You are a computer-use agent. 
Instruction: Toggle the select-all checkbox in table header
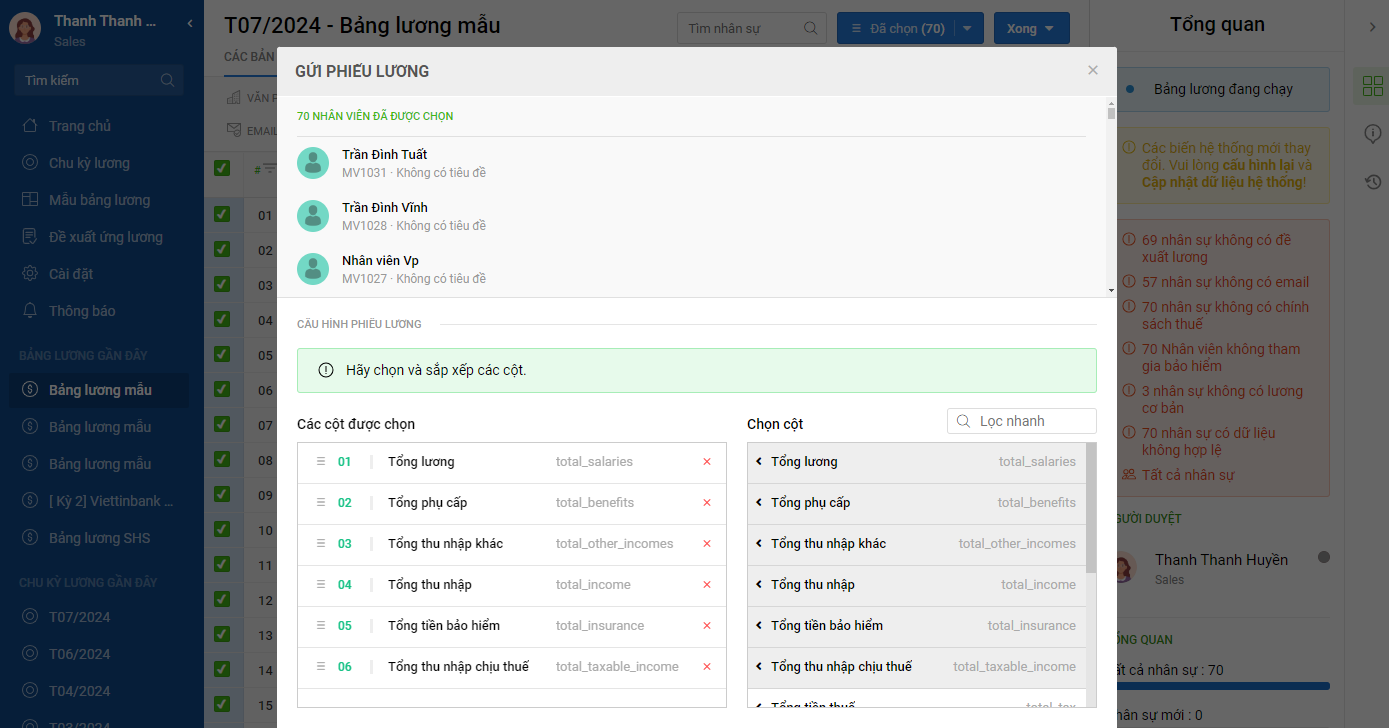pyautogui.click(x=222, y=168)
